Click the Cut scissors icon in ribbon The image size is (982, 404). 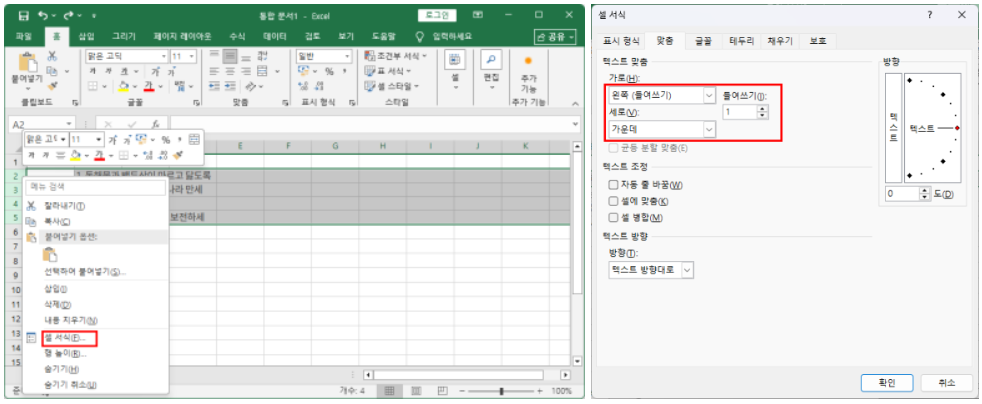(53, 56)
